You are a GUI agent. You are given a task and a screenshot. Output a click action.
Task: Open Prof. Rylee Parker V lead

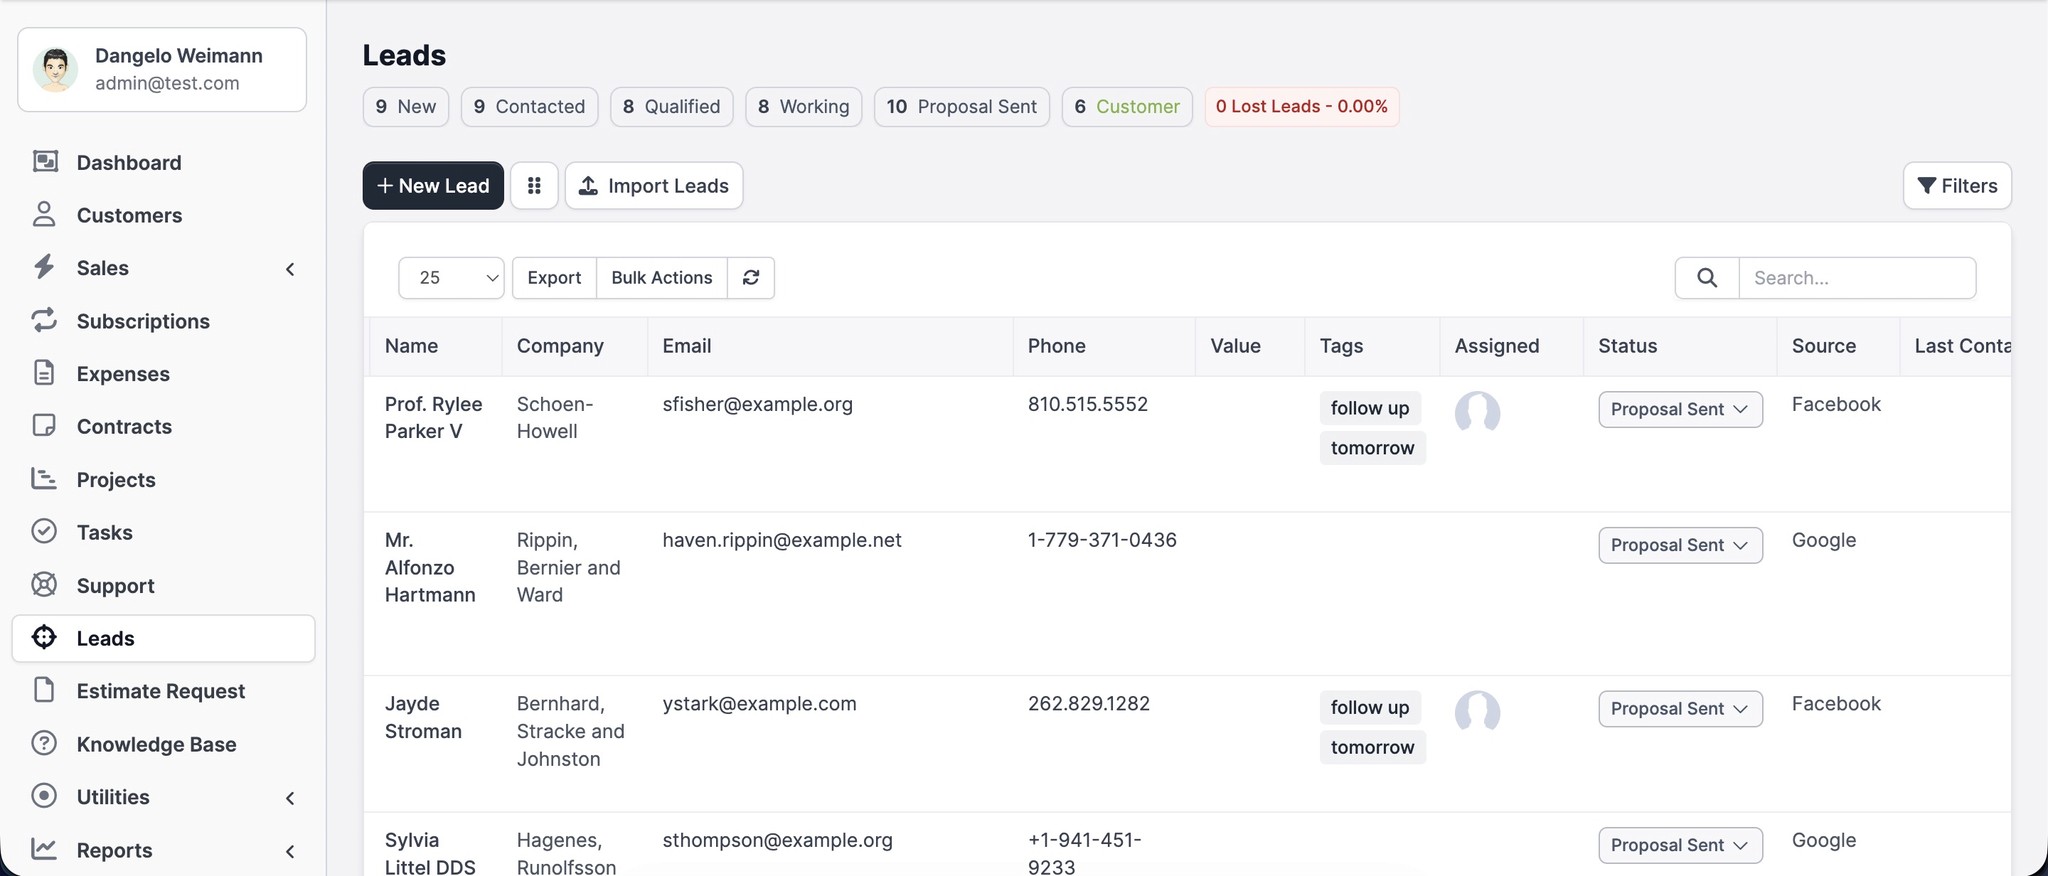[433, 418]
